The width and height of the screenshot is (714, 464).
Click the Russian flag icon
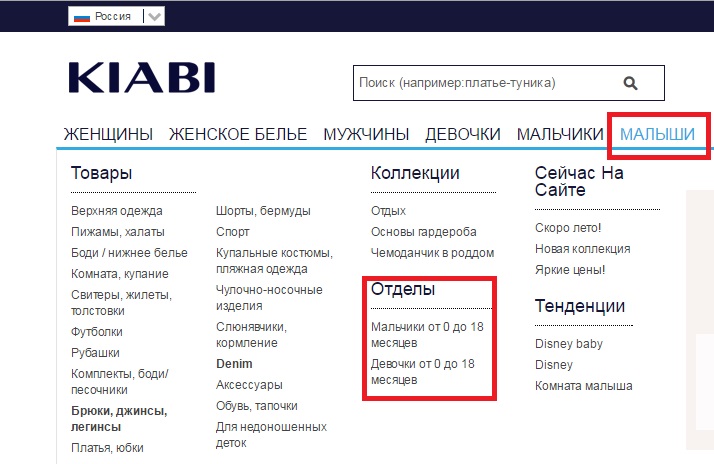click(83, 16)
